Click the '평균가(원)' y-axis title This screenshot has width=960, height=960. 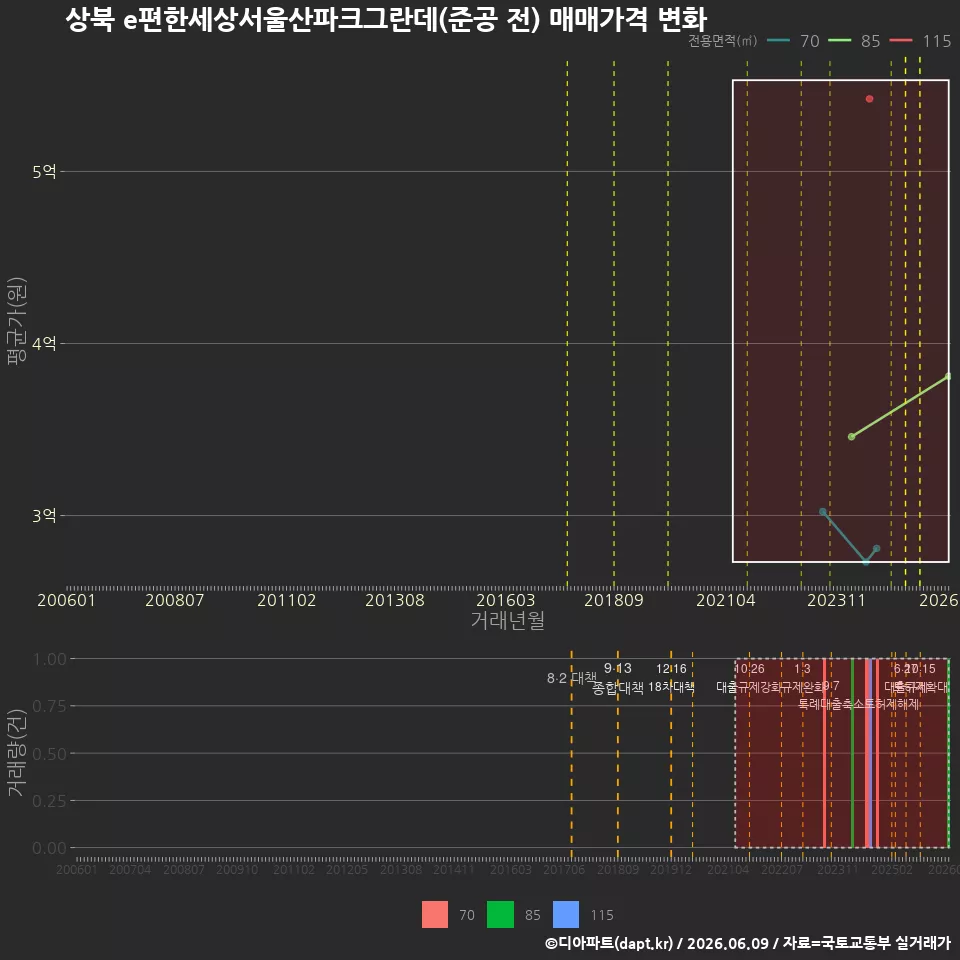17,321
